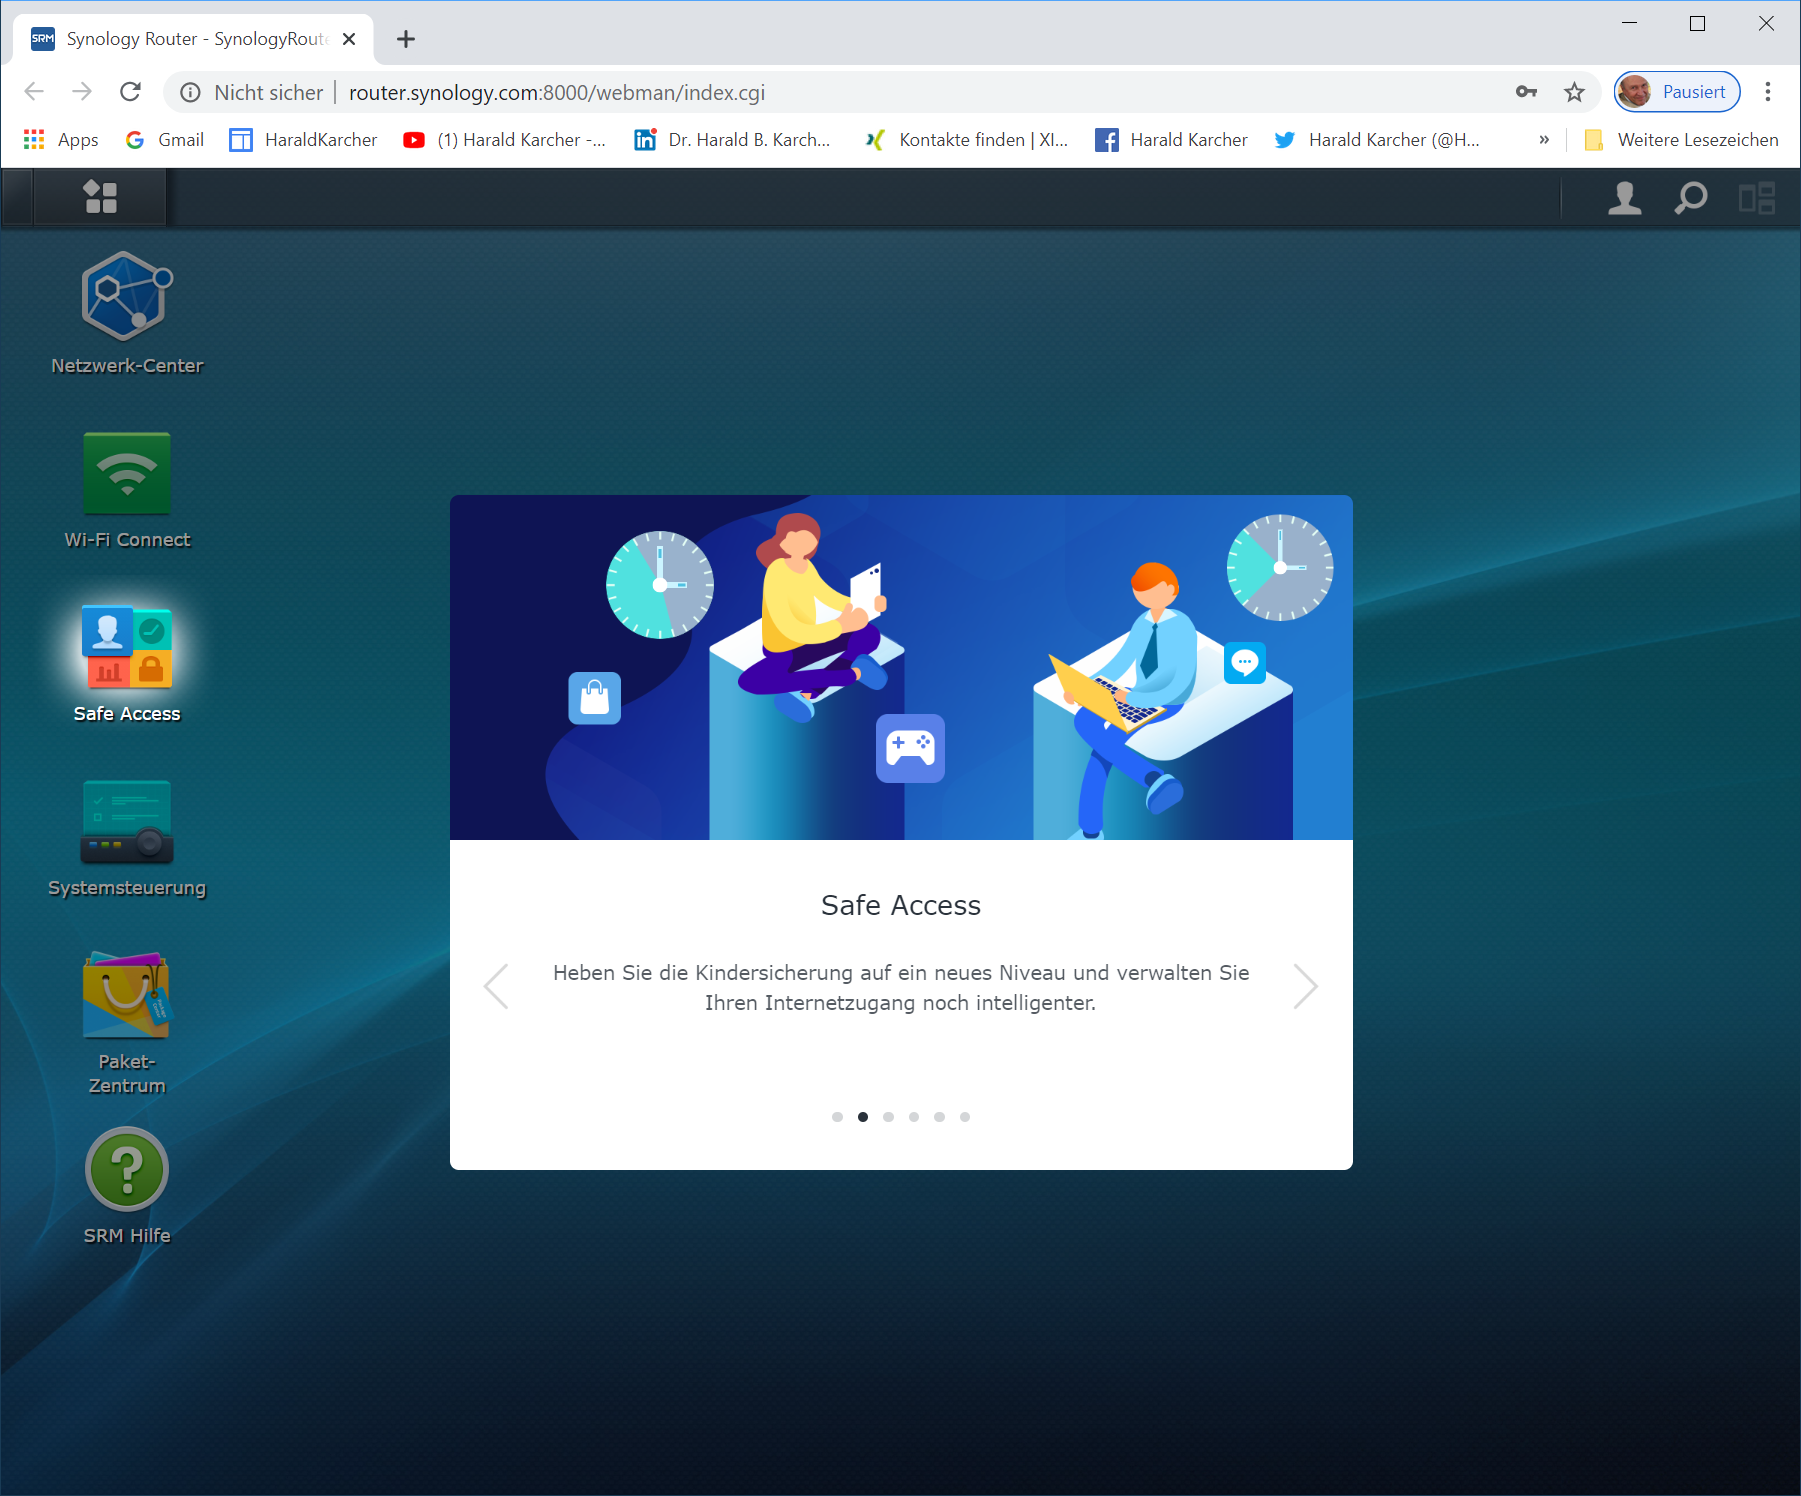Select the fourth carousel dot
Image resolution: width=1801 pixels, height=1496 pixels.
914,1117
